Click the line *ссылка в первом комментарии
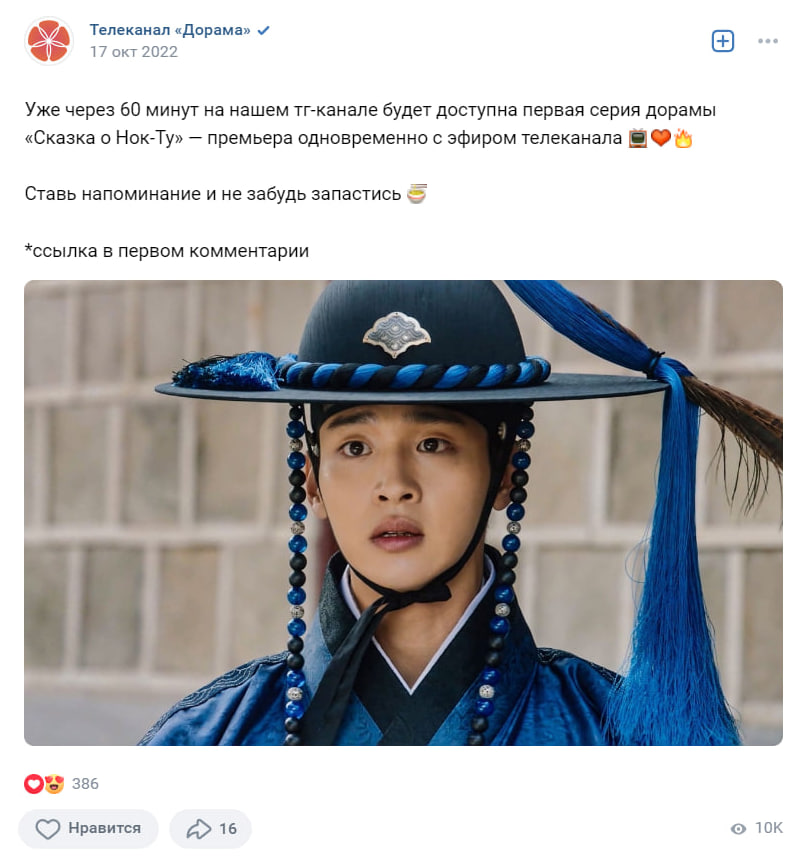This screenshot has width=807, height=856. click(x=167, y=251)
